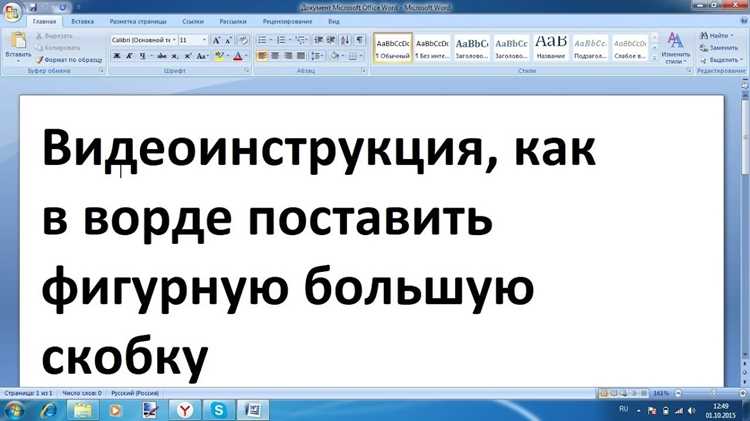The image size is (750, 421).
Task: Switch to the Вставка tab
Action: (82, 22)
